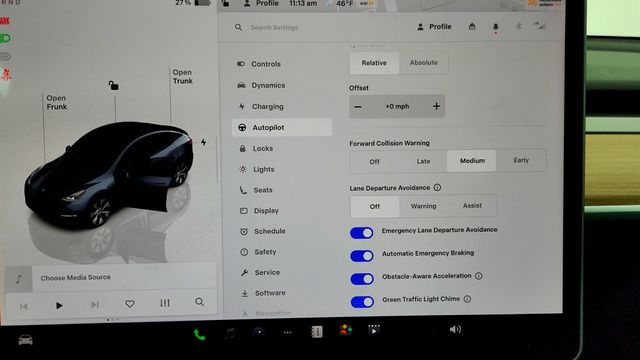Tap Choose Media Source
Screen dimensions: 640x360
[76, 278]
